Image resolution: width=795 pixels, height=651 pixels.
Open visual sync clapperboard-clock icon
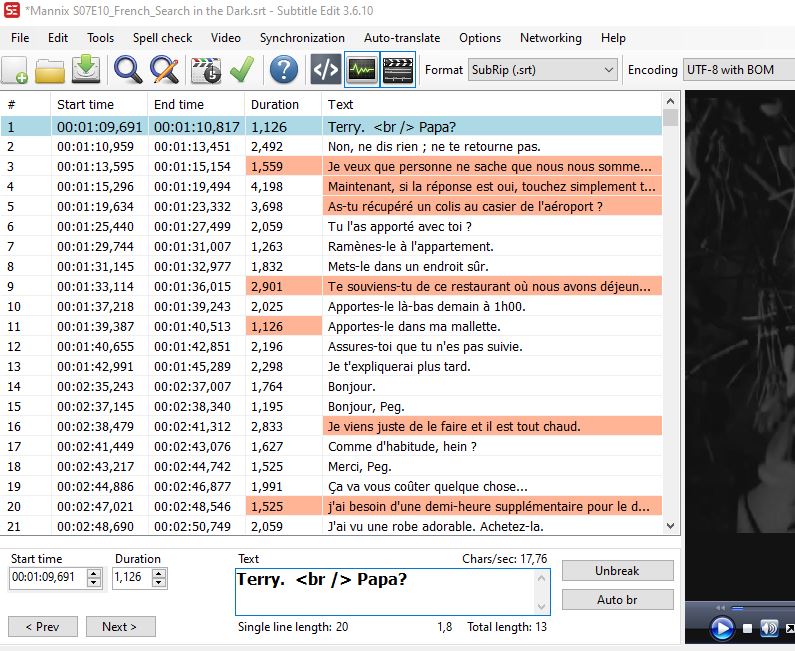(x=205, y=70)
